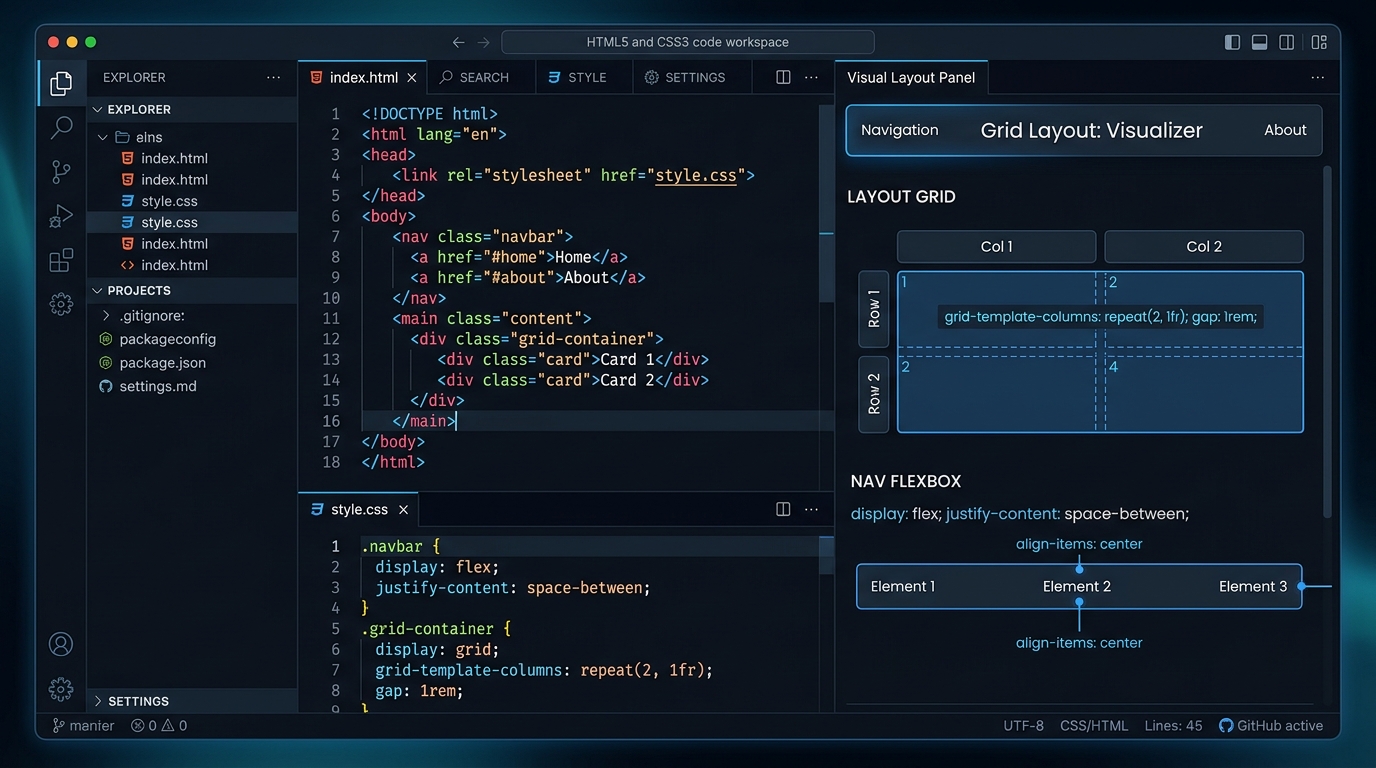Viewport: 1376px width, 768px height.
Task: Collapse the EXPLORER section header
Action: point(192,110)
